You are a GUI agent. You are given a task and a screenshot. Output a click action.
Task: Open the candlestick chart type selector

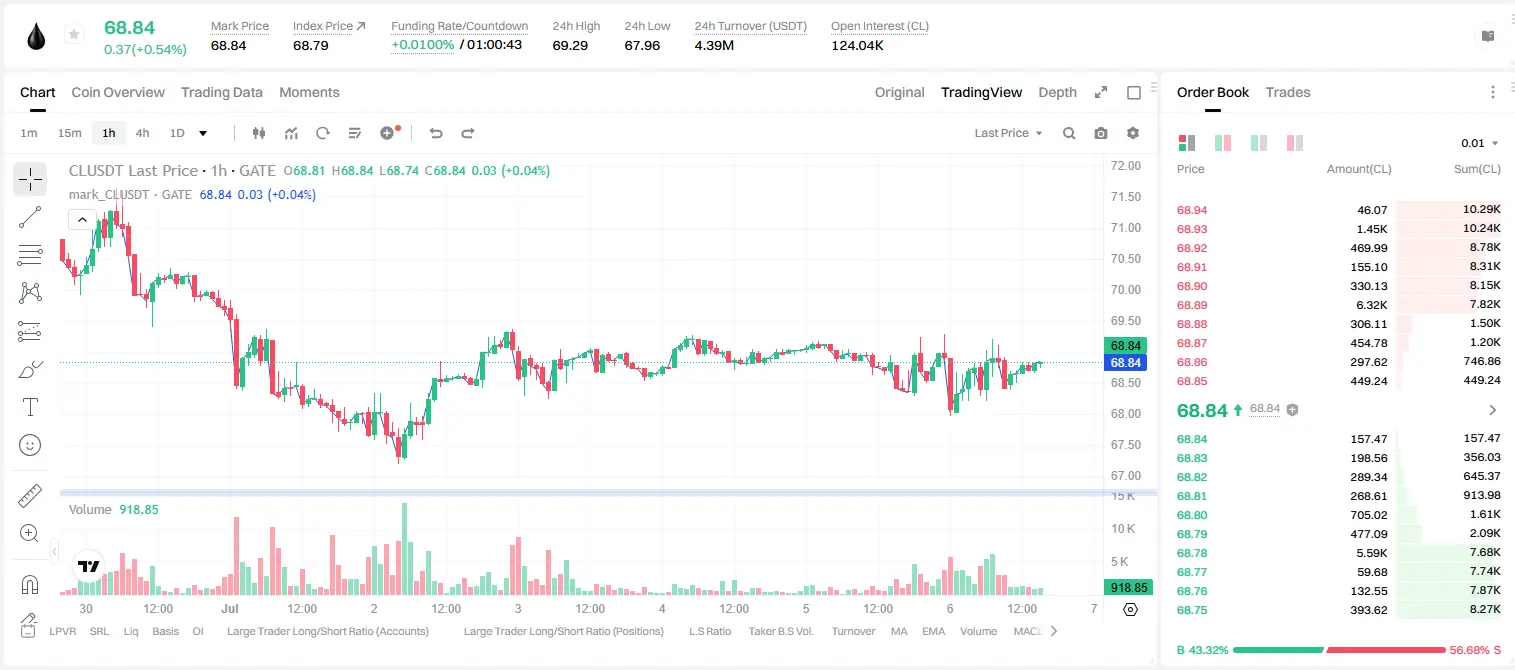(x=259, y=133)
